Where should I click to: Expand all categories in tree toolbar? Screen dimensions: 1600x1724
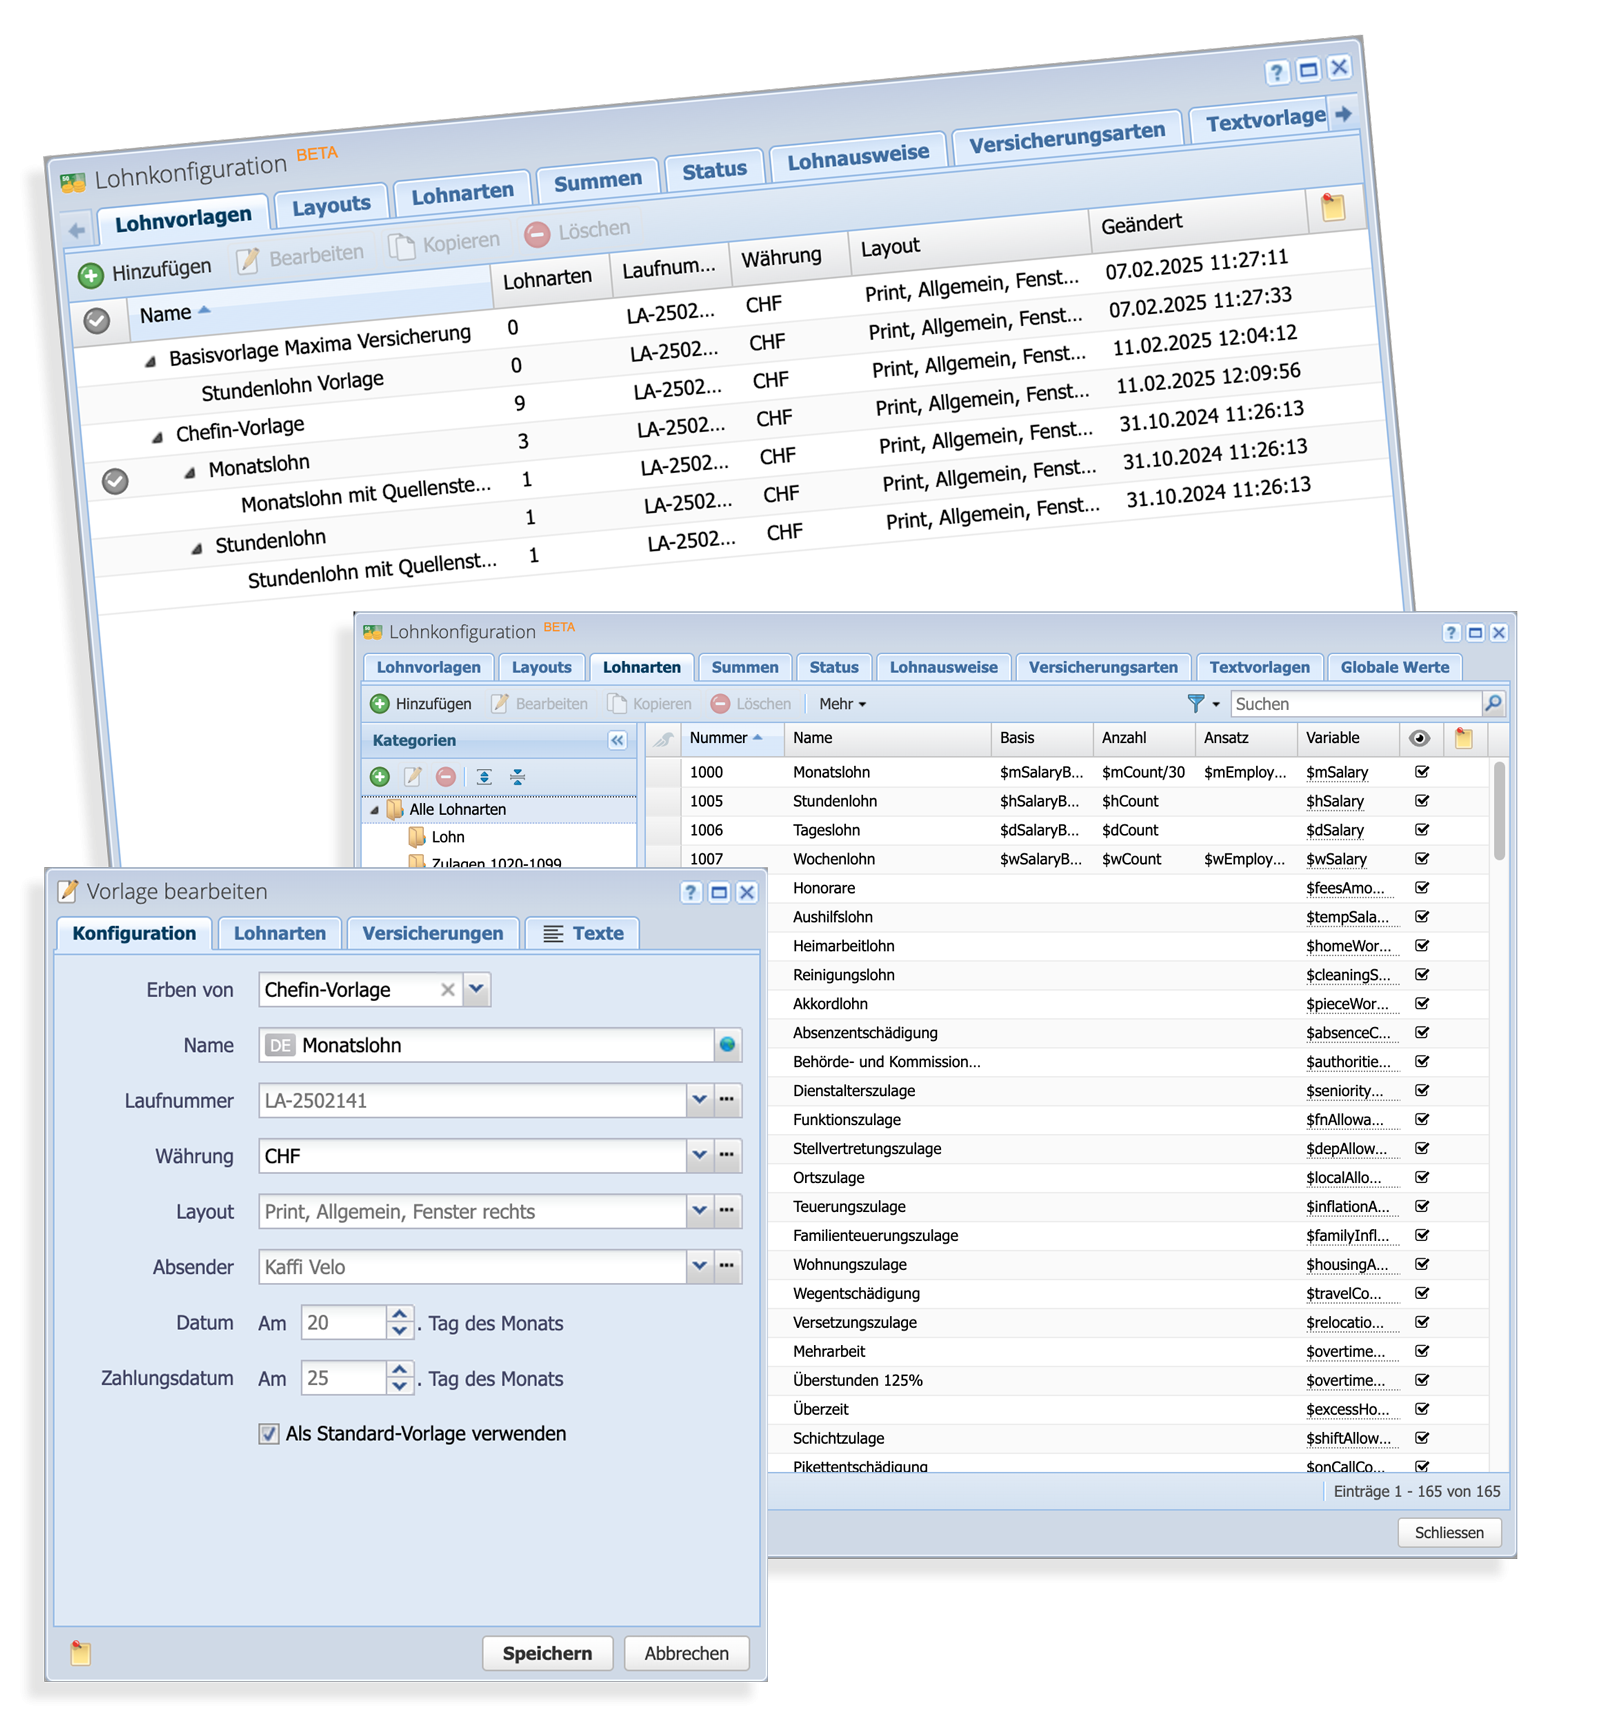(484, 776)
